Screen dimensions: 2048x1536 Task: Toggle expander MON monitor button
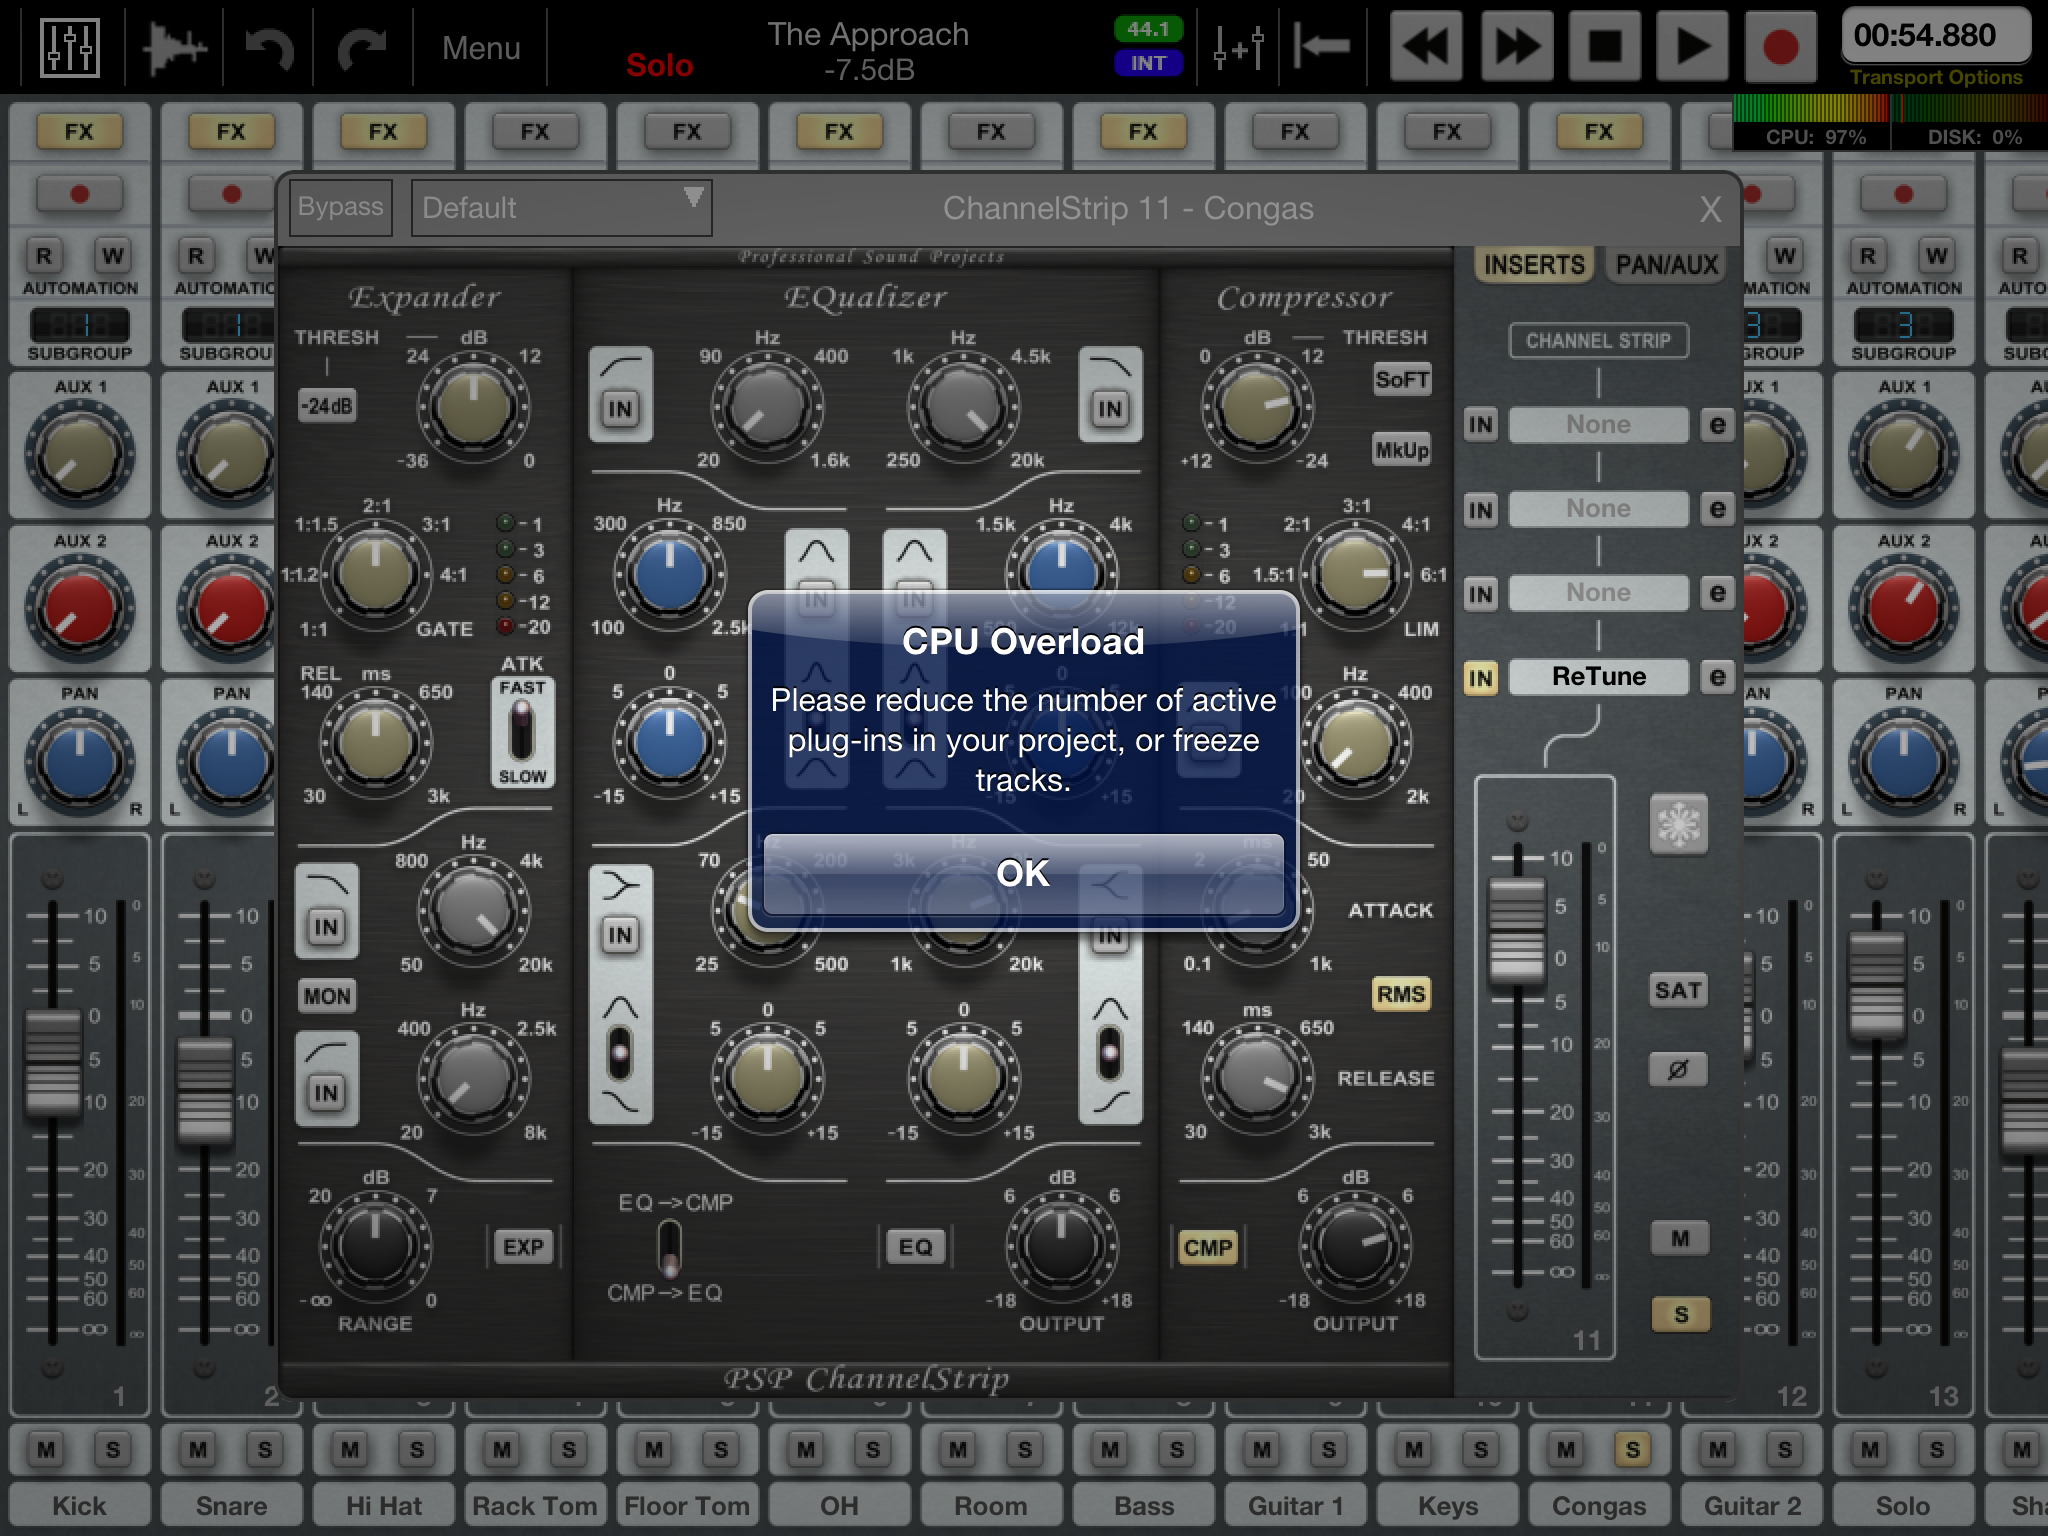(x=327, y=996)
